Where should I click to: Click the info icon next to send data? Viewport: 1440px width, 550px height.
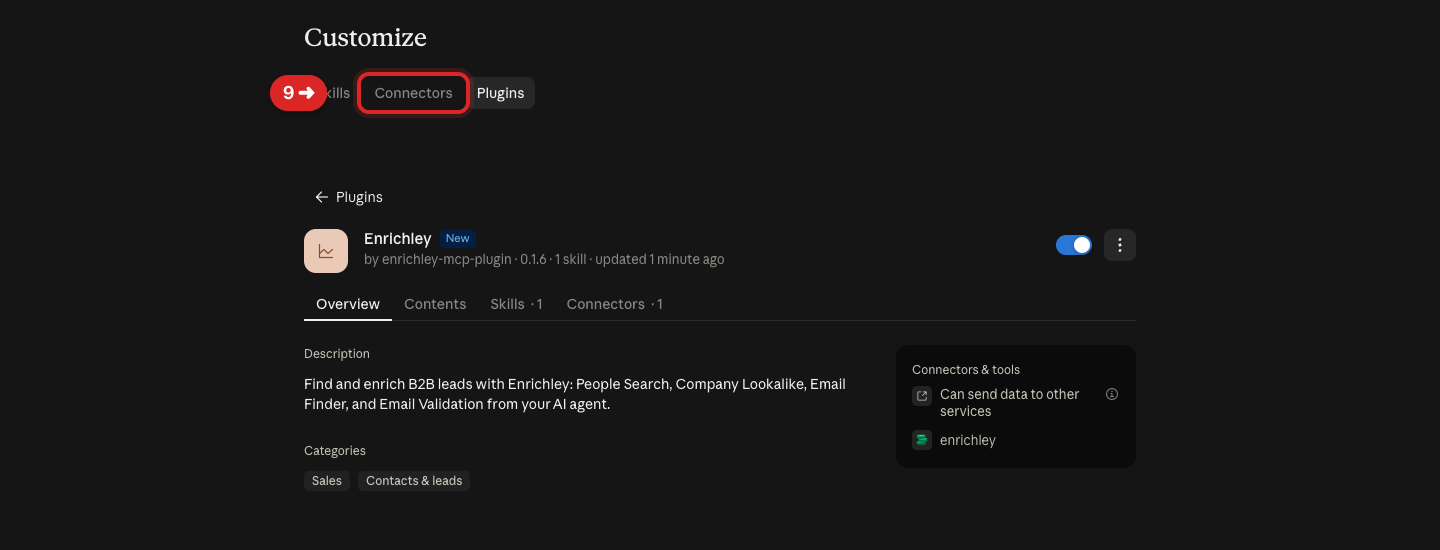[x=1112, y=394]
